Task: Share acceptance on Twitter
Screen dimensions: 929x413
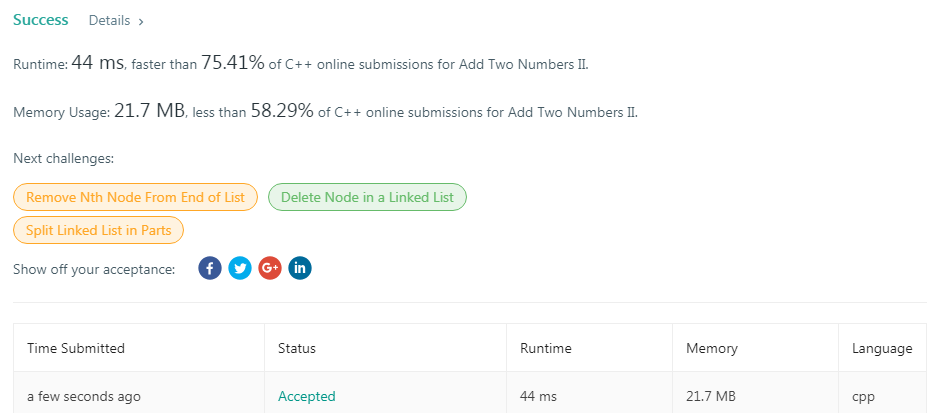Action: tap(240, 268)
